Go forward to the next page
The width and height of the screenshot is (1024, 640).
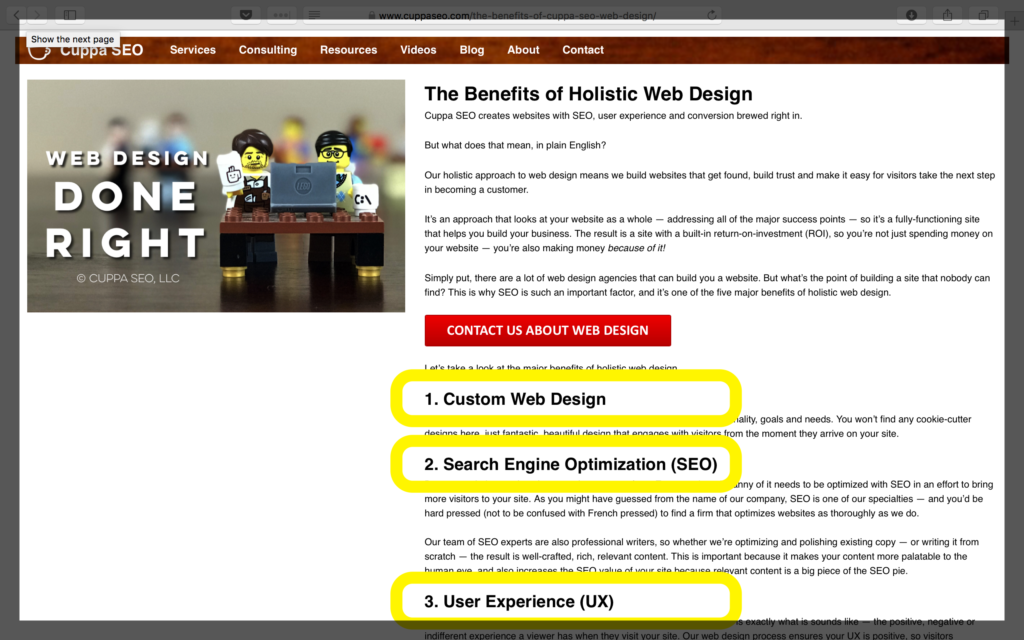(36, 14)
